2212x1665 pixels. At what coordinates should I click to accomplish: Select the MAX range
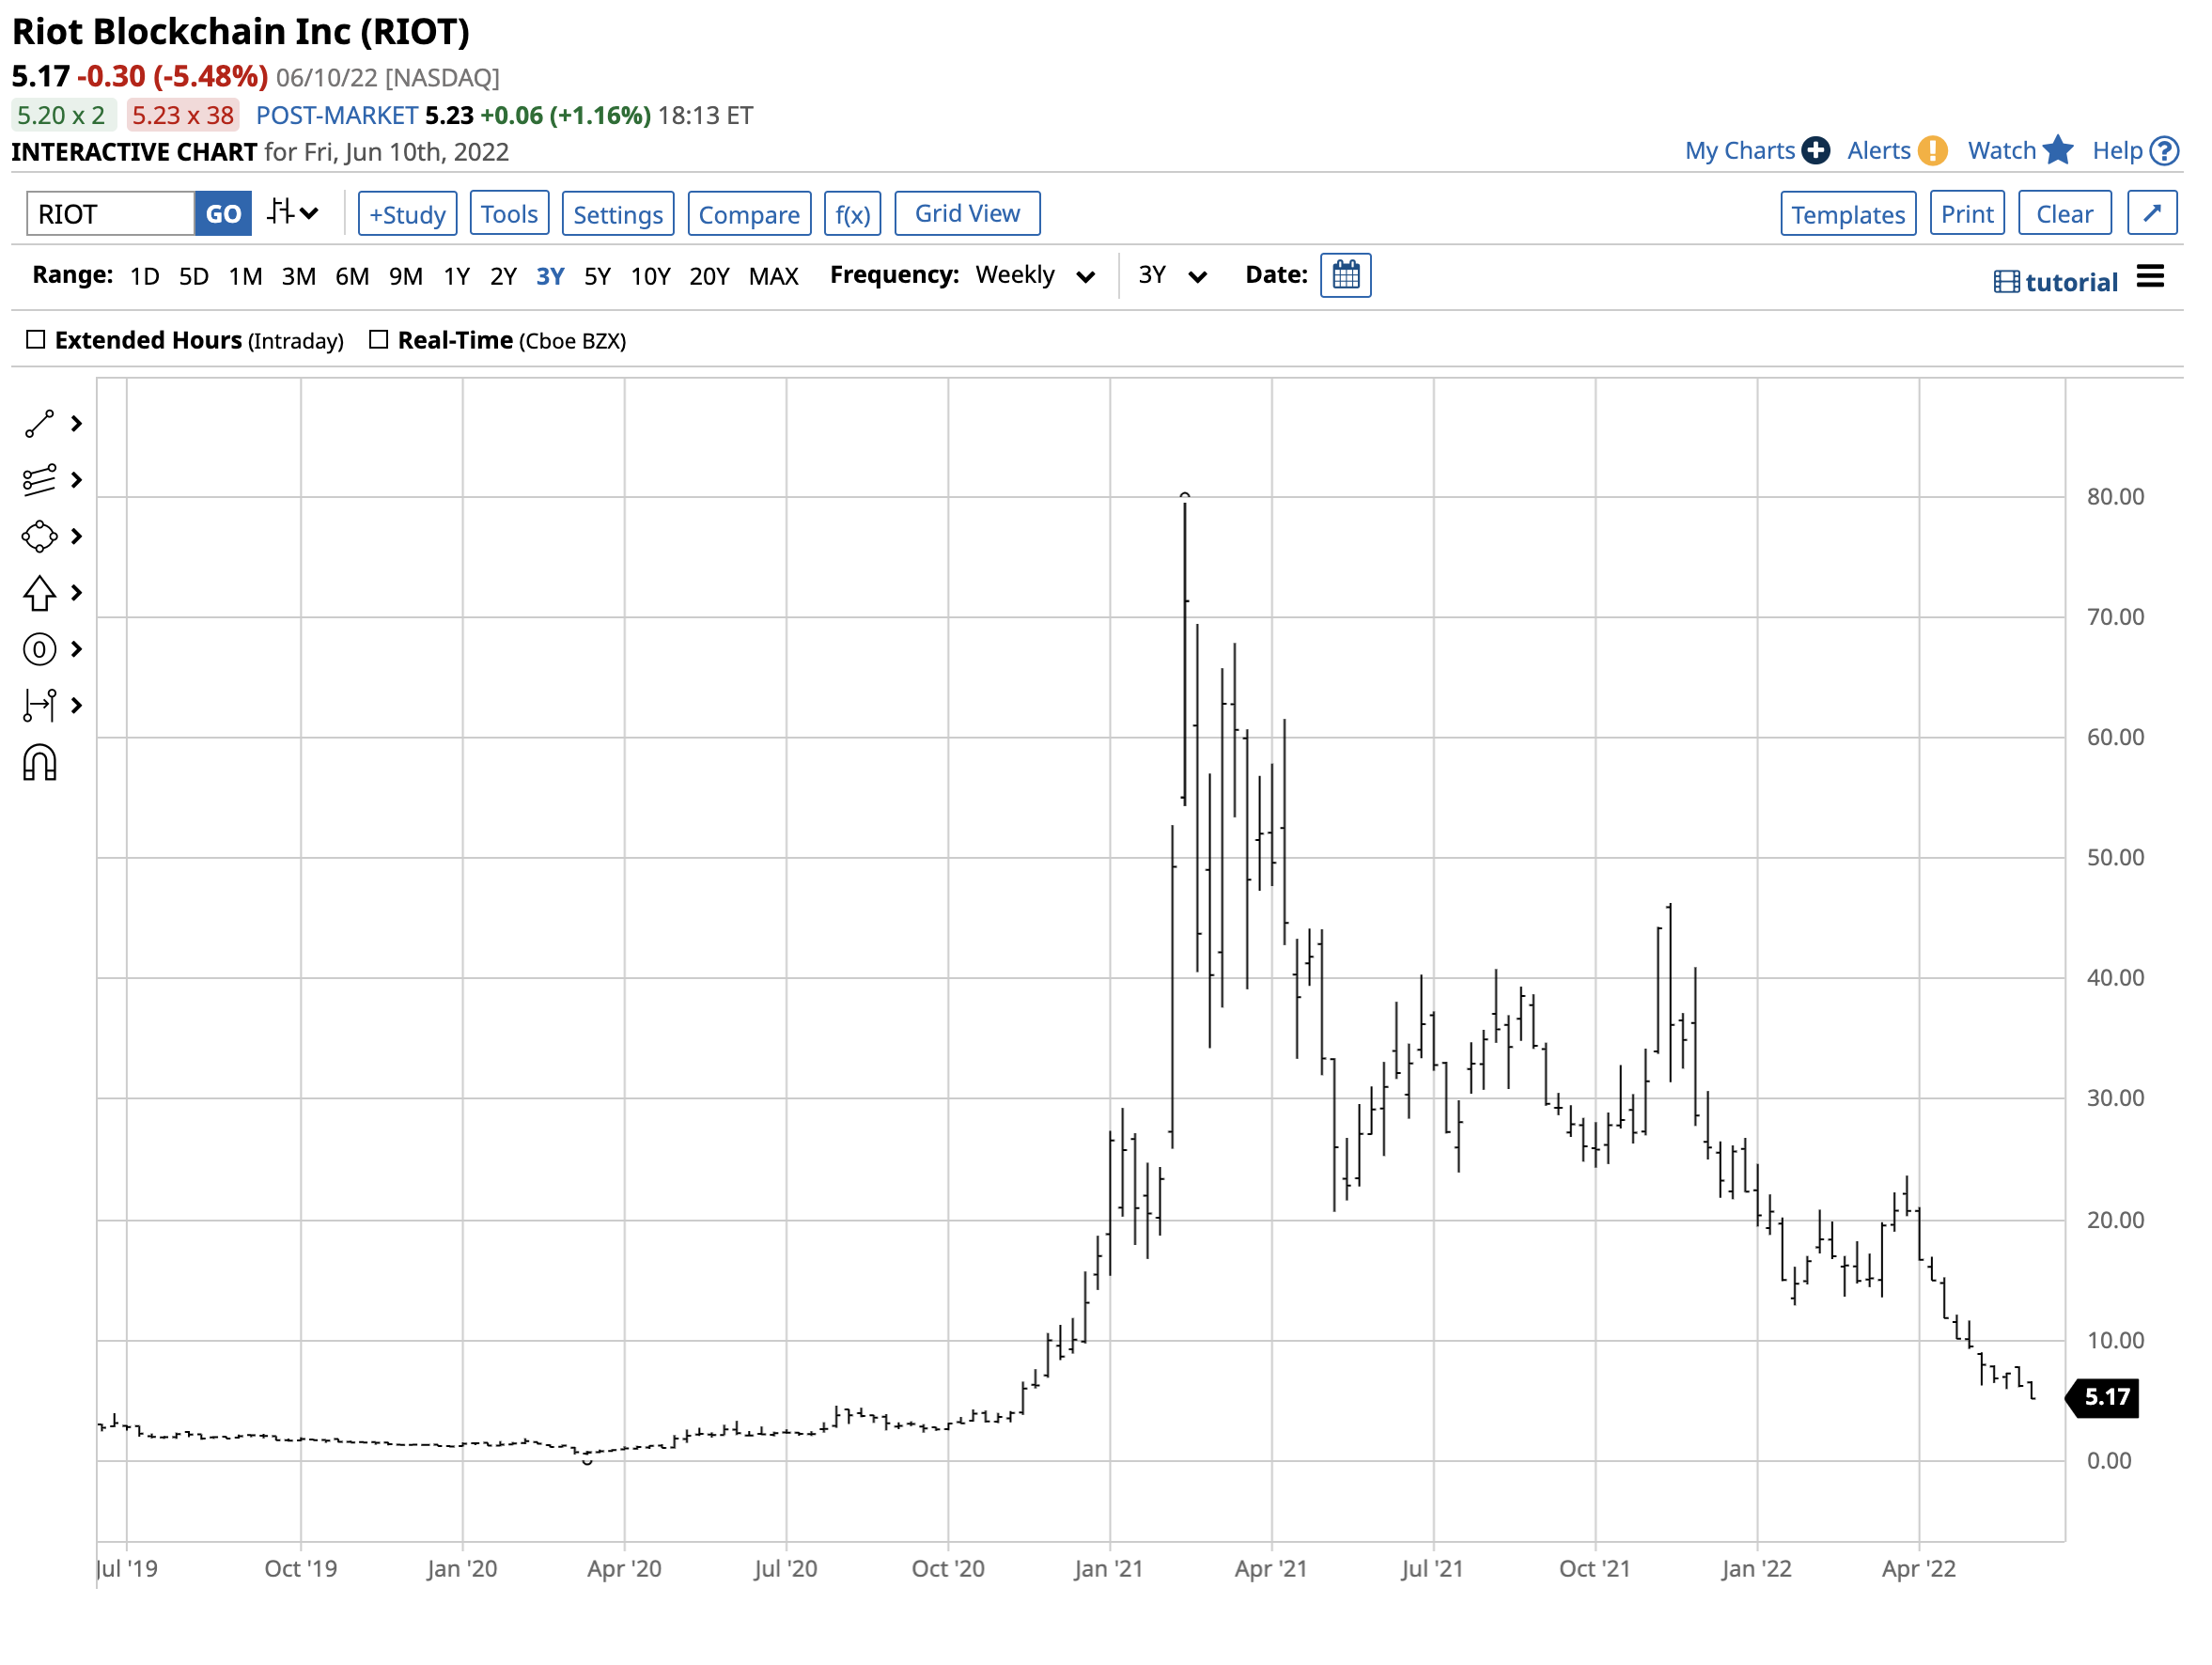(774, 276)
